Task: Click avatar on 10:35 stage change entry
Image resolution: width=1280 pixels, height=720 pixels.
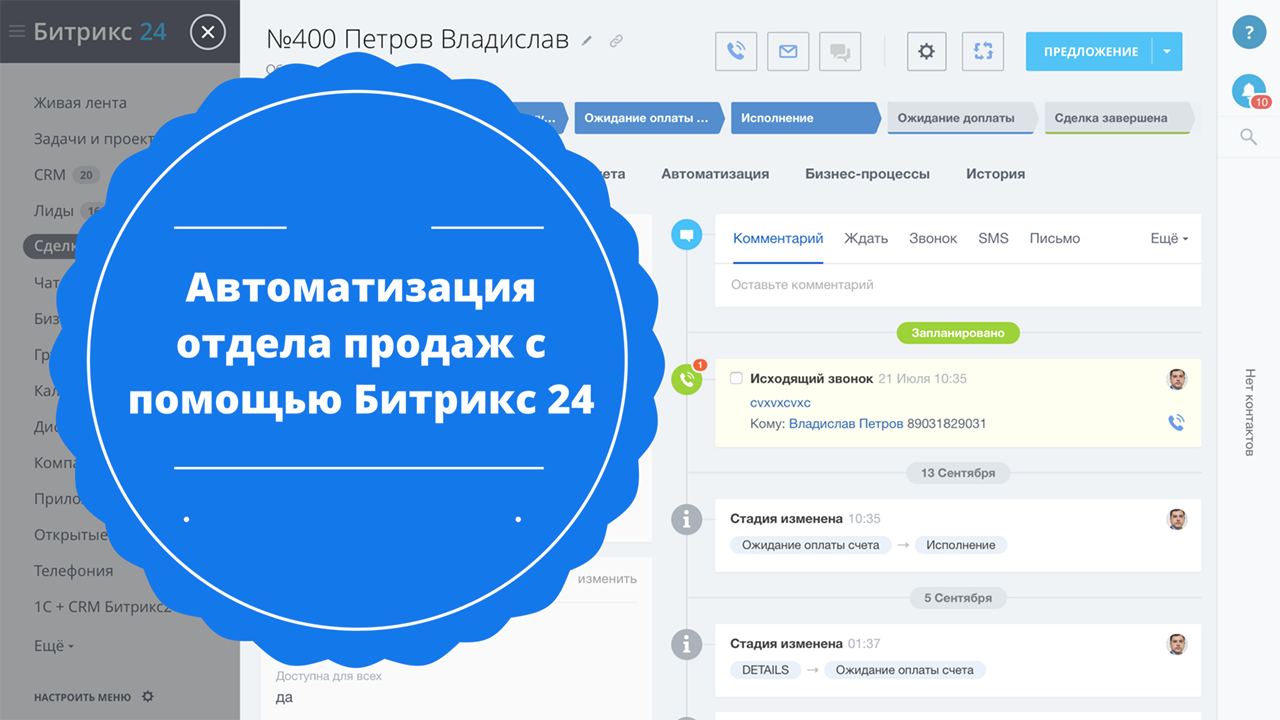Action: tap(1177, 519)
